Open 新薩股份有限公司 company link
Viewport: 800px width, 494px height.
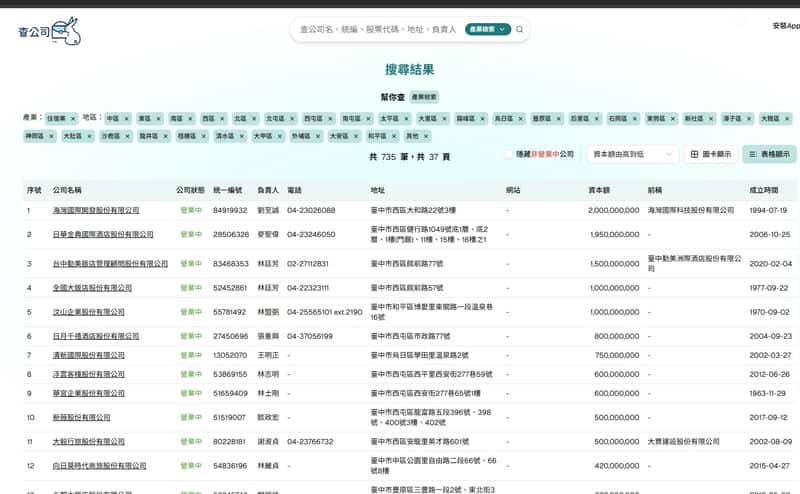[x=82, y=416]
